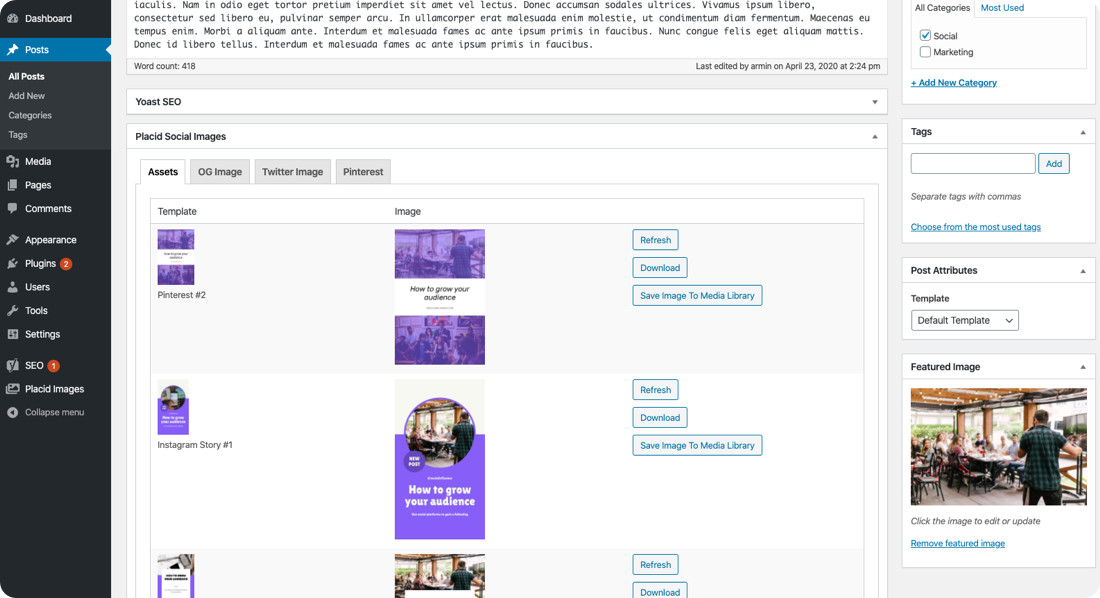The width and height of the screenshot is (1100, 598).
Task: Collapse the Tags panel arrow
Action: (1082, 133)
